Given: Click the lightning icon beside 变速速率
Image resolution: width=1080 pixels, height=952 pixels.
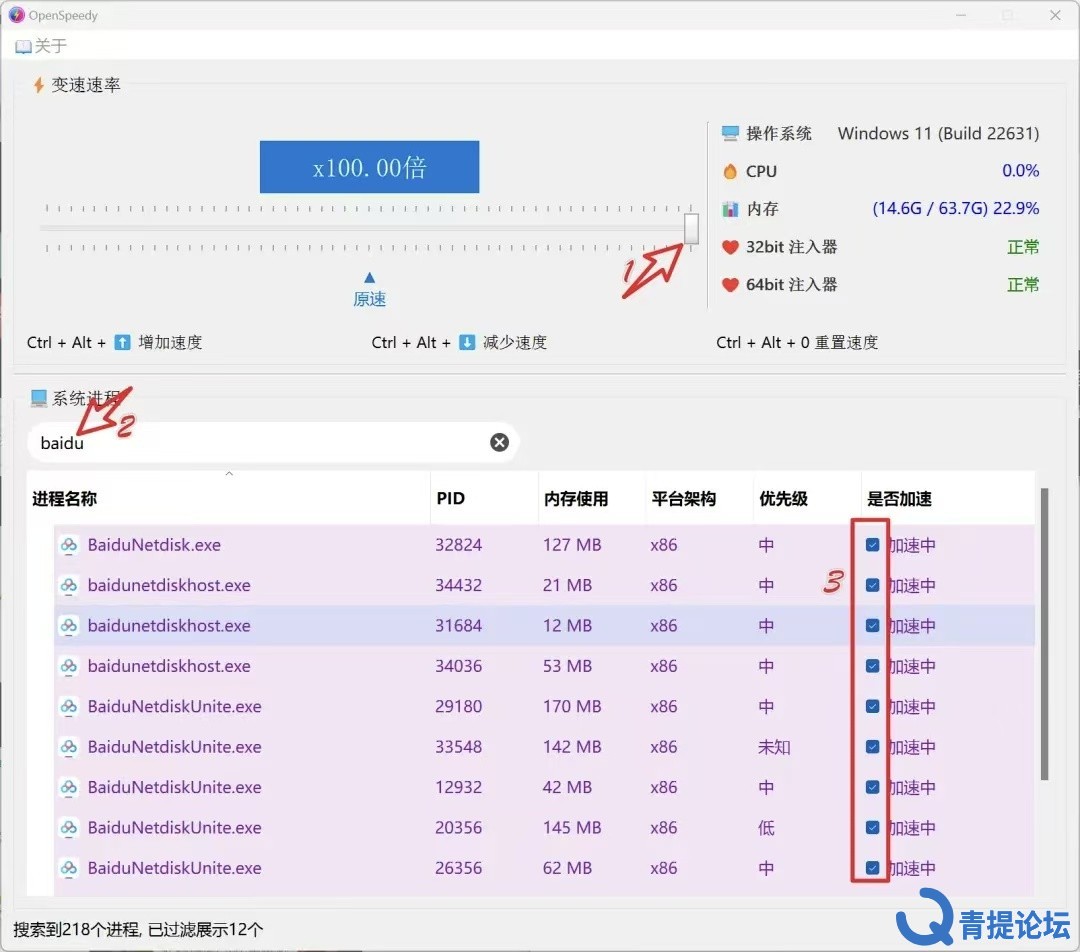Looking at the screenshot, I should [39, 85].
